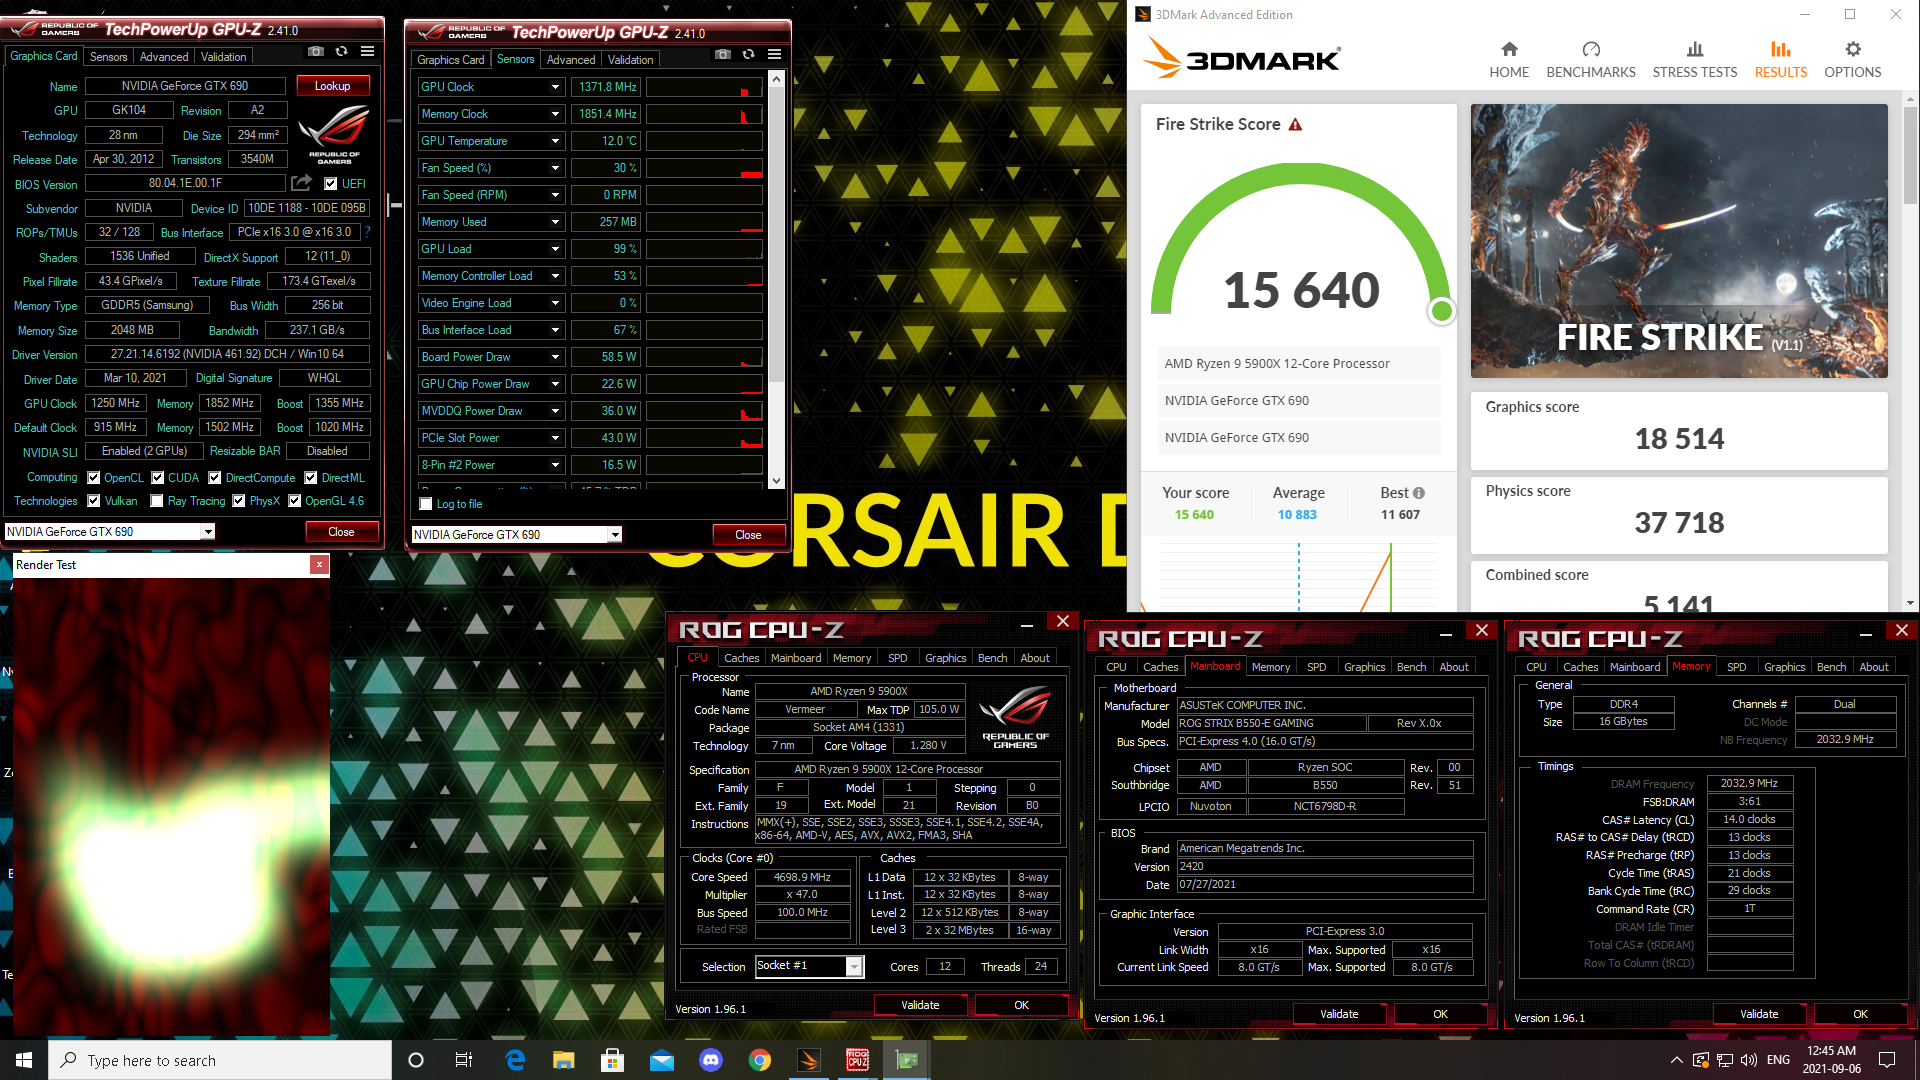
Task: Open Microsoft Store from taskbar
Action: pos(613,1060)
